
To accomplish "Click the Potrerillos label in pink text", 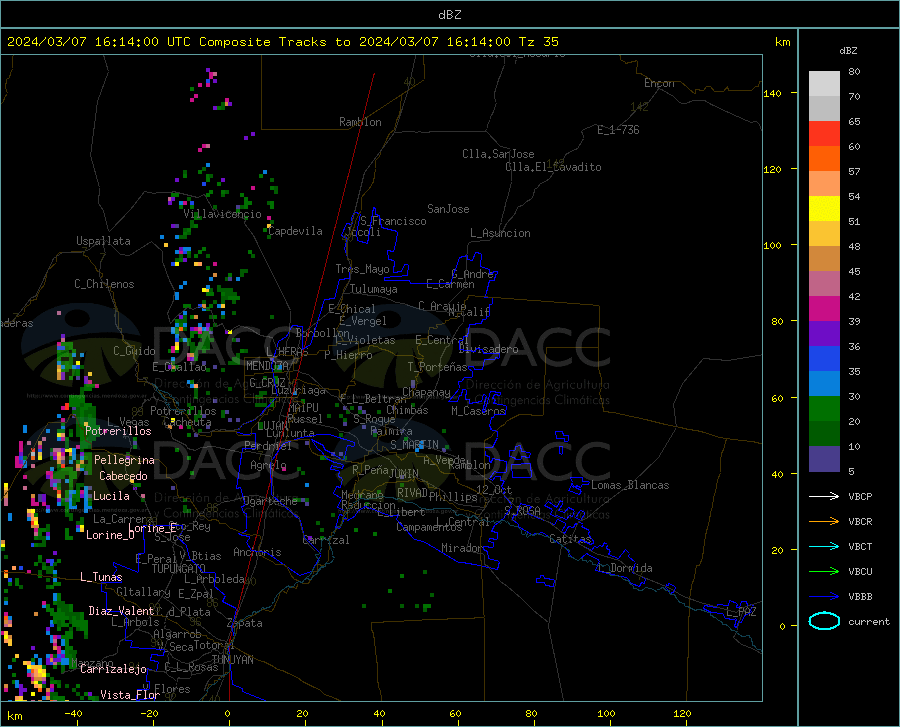I will [x=118, y=431].
